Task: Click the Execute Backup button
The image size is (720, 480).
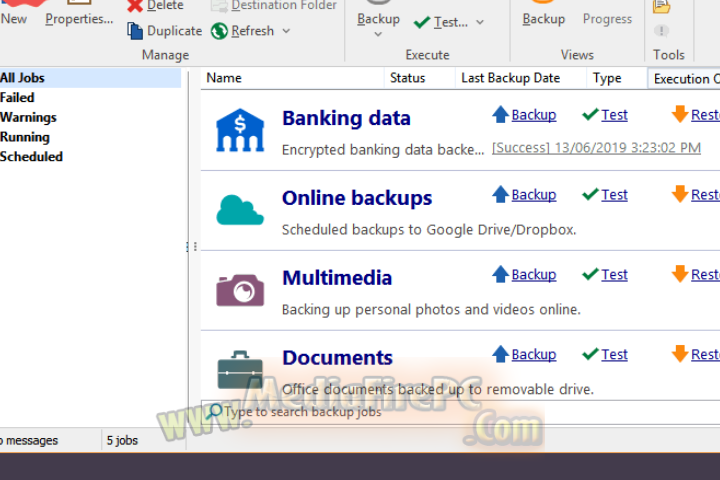Action: 378,14
